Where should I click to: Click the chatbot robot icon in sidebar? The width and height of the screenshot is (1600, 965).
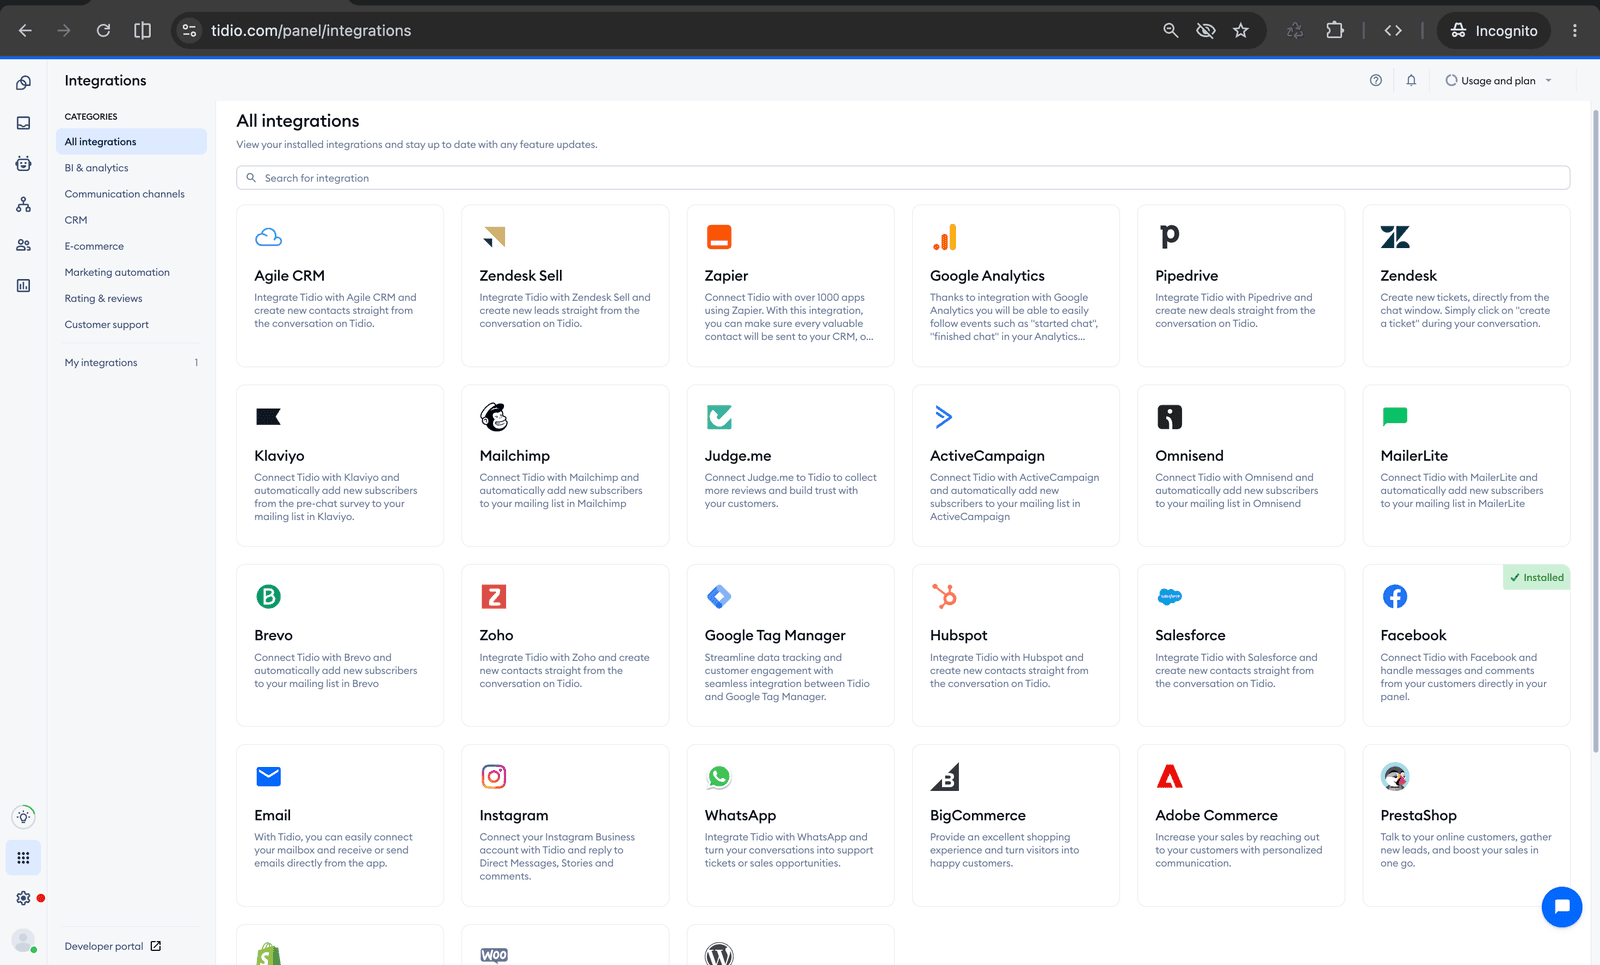pyautogui.click(x=23, y=164)
